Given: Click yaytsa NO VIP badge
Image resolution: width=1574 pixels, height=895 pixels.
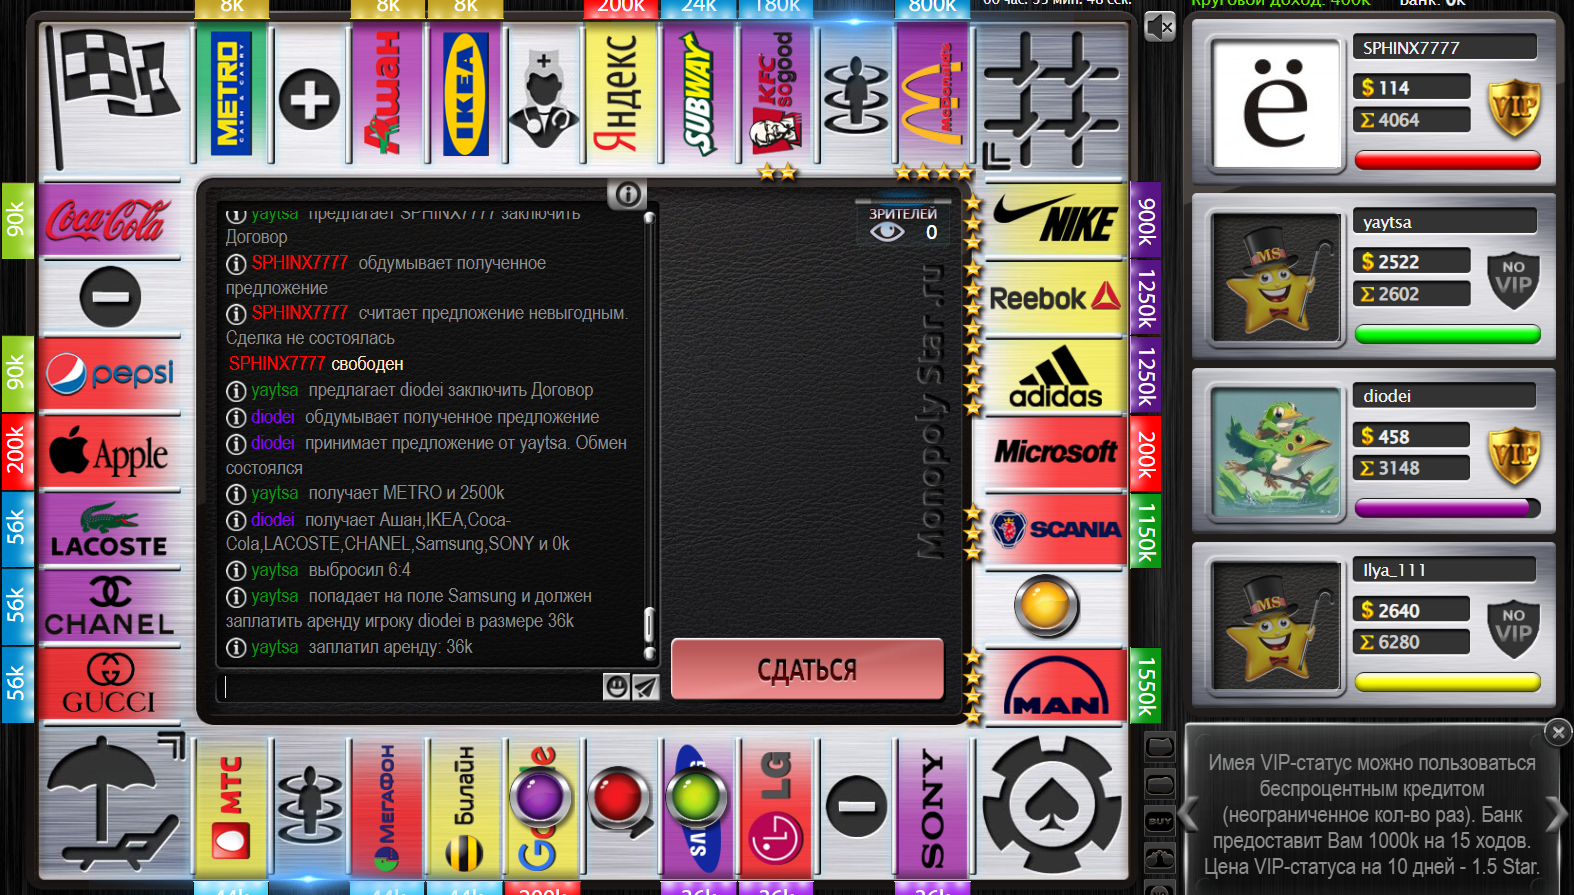Looking at the screenshot, I should pyautogui.click(x=1514, y=281).
